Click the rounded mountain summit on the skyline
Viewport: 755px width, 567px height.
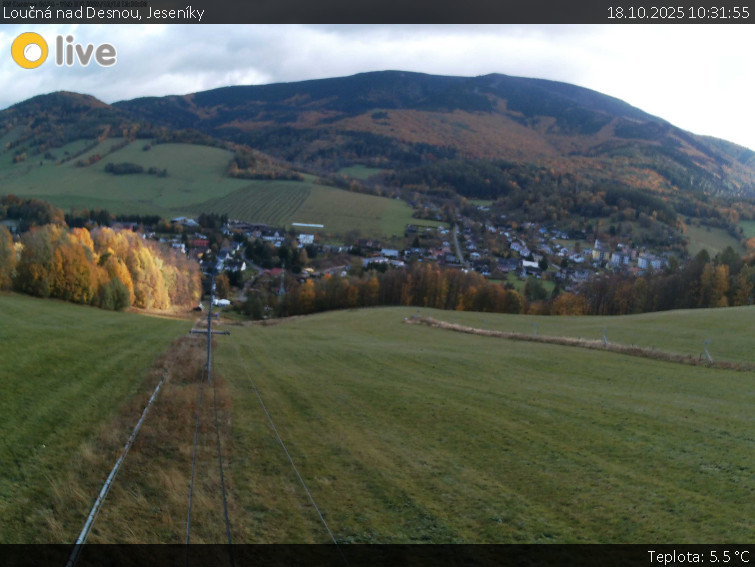pyautogui.click(x=420, y=78)
